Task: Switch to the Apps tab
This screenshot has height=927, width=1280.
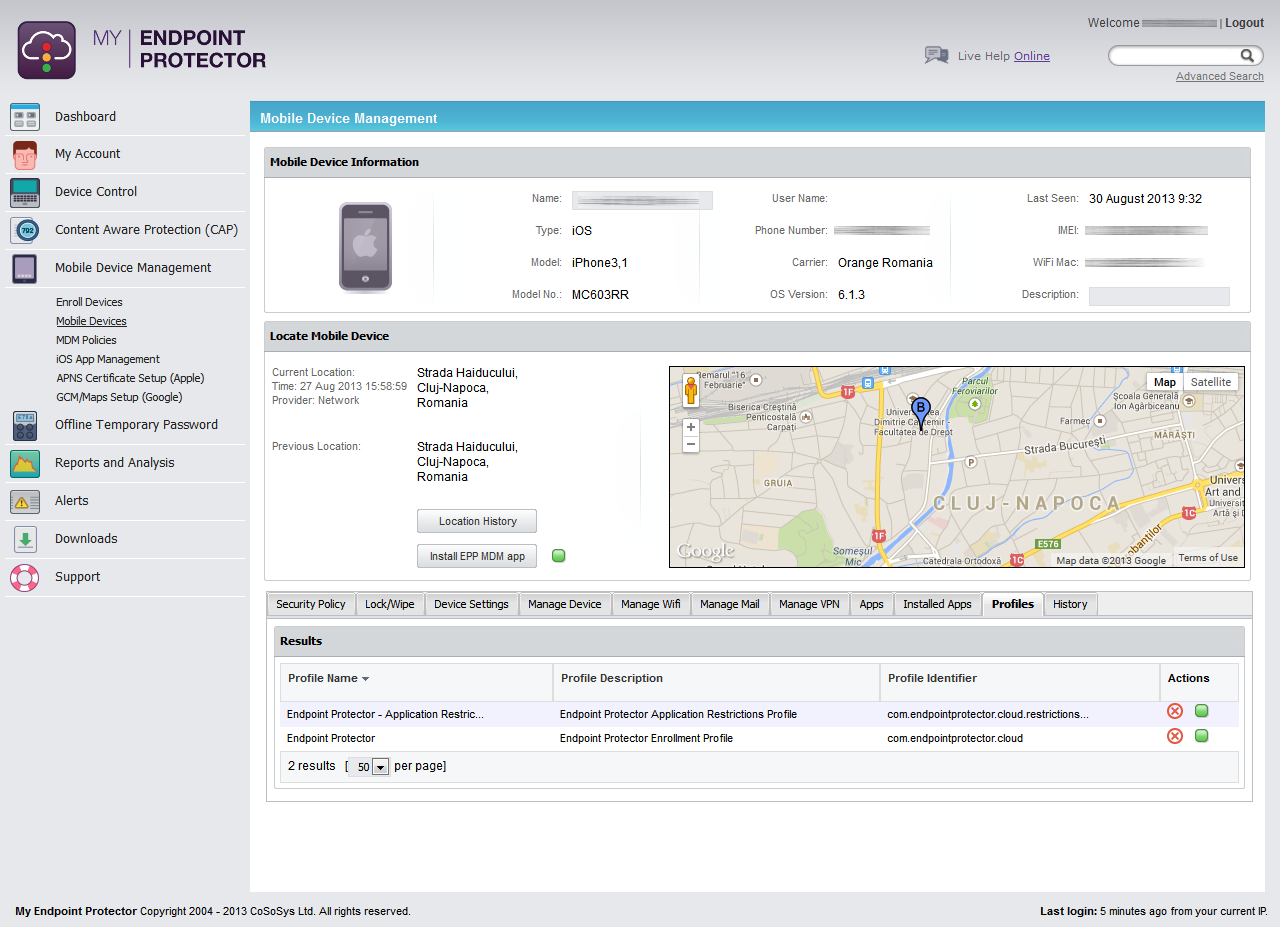Action: pos(872,604)
